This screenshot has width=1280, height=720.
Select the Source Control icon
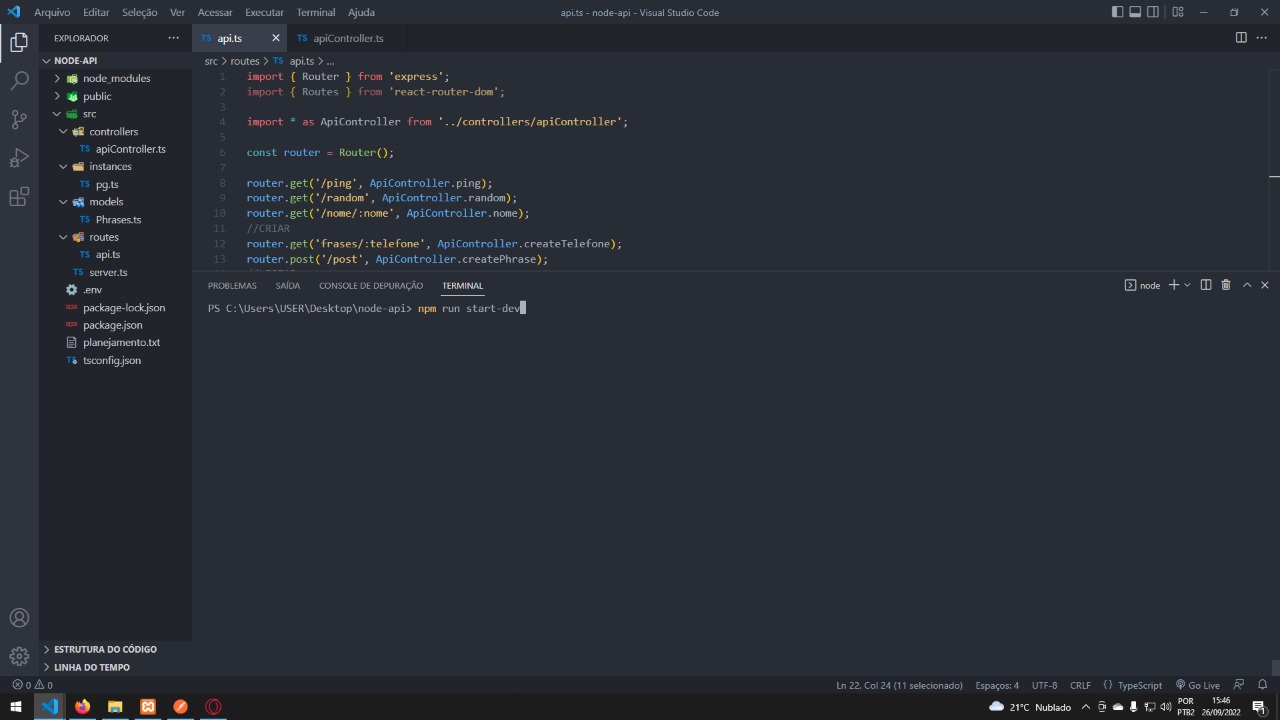19,119
